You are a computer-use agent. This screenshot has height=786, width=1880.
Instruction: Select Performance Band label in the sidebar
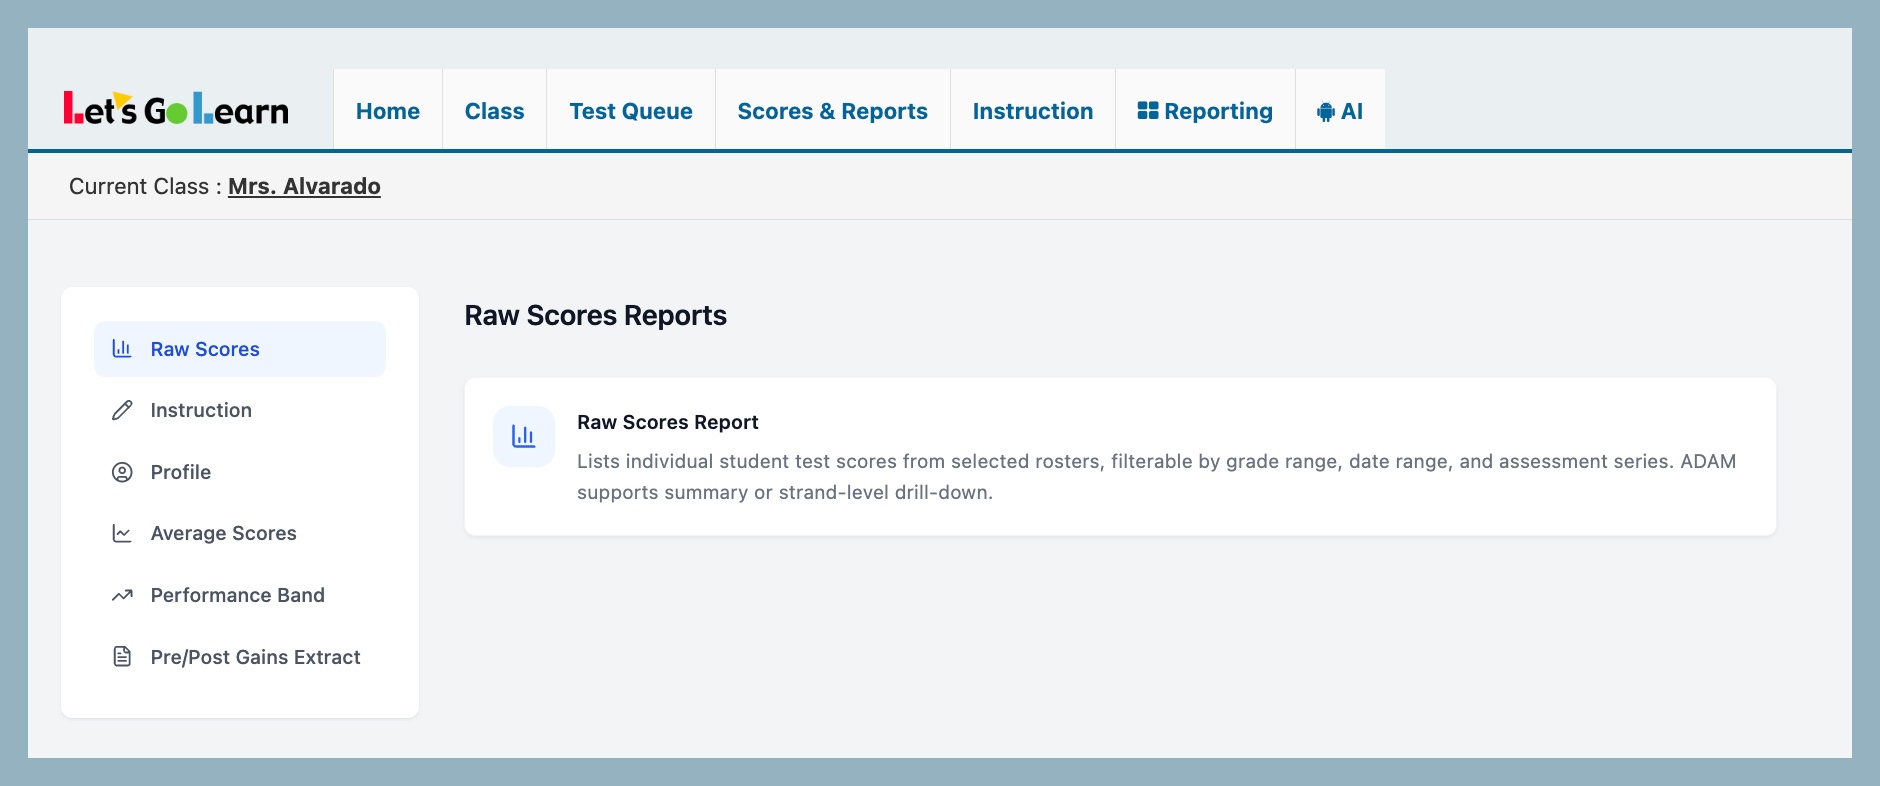tap(237, 595)
